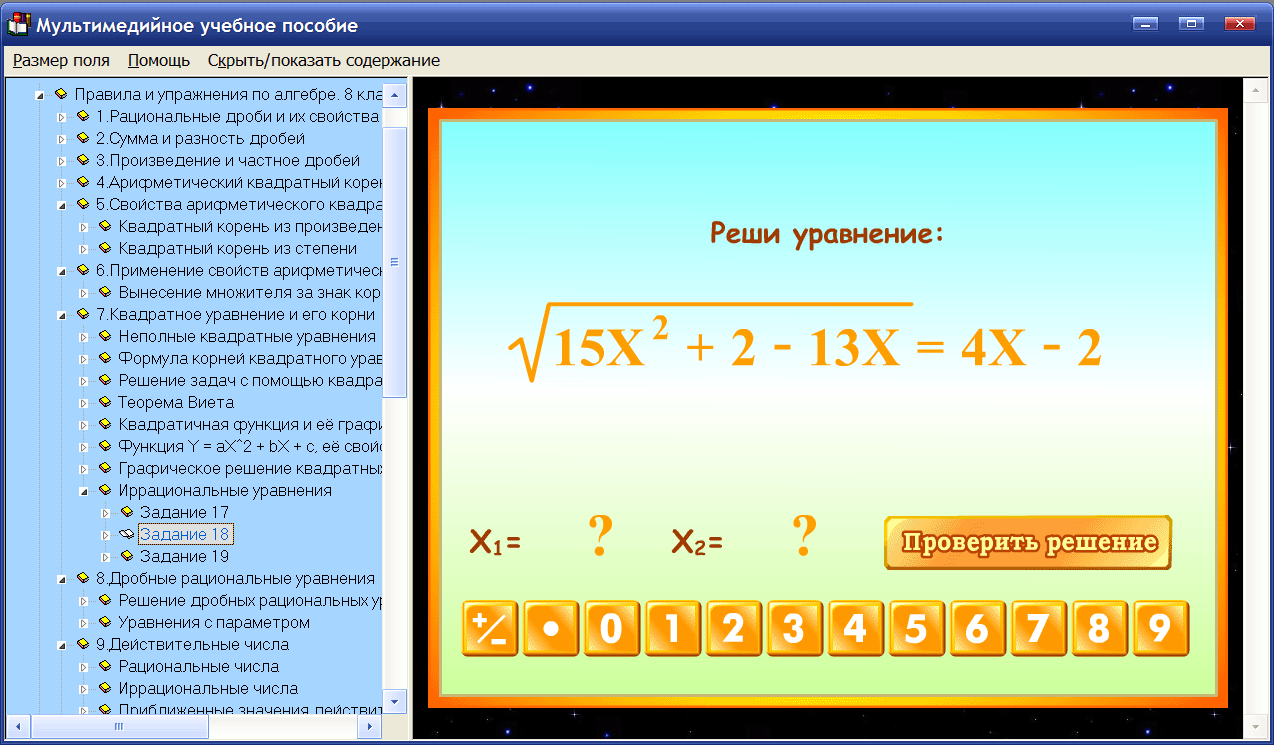Click book icon beside Теорема Виета
Viewport: 1274px width, 745px height.
click(x=105, y=403)
